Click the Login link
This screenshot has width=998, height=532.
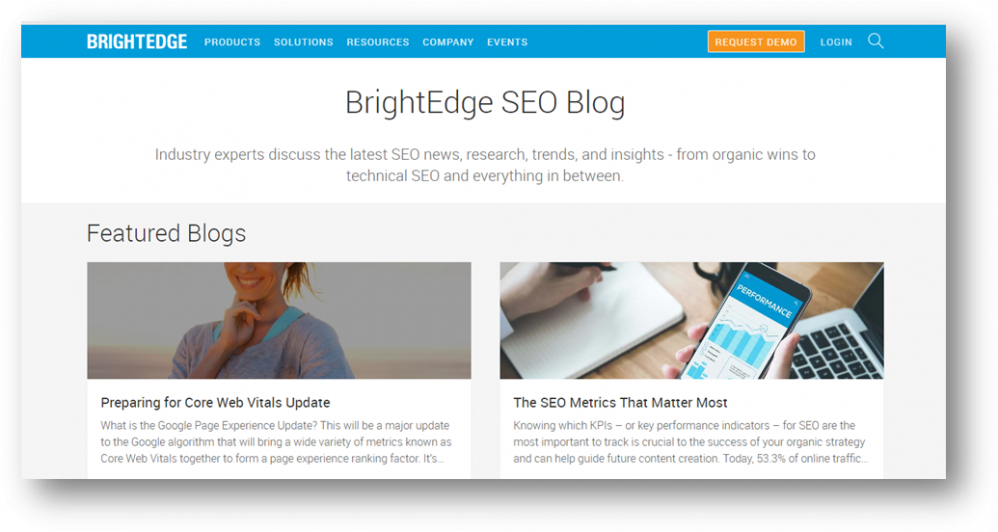[x=836, y=42]
